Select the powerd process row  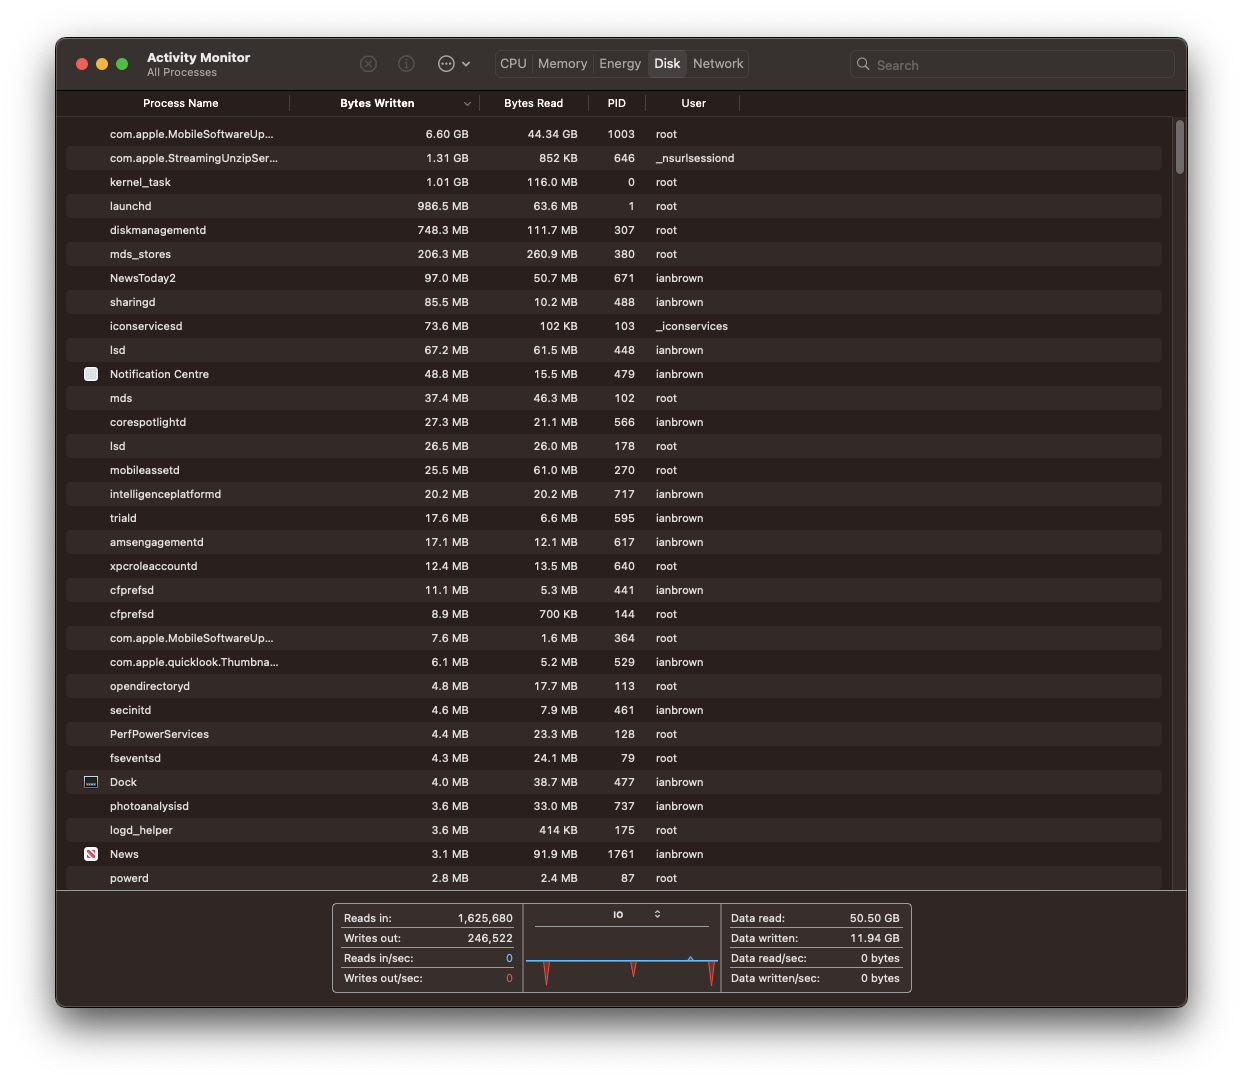pos(614,878)
